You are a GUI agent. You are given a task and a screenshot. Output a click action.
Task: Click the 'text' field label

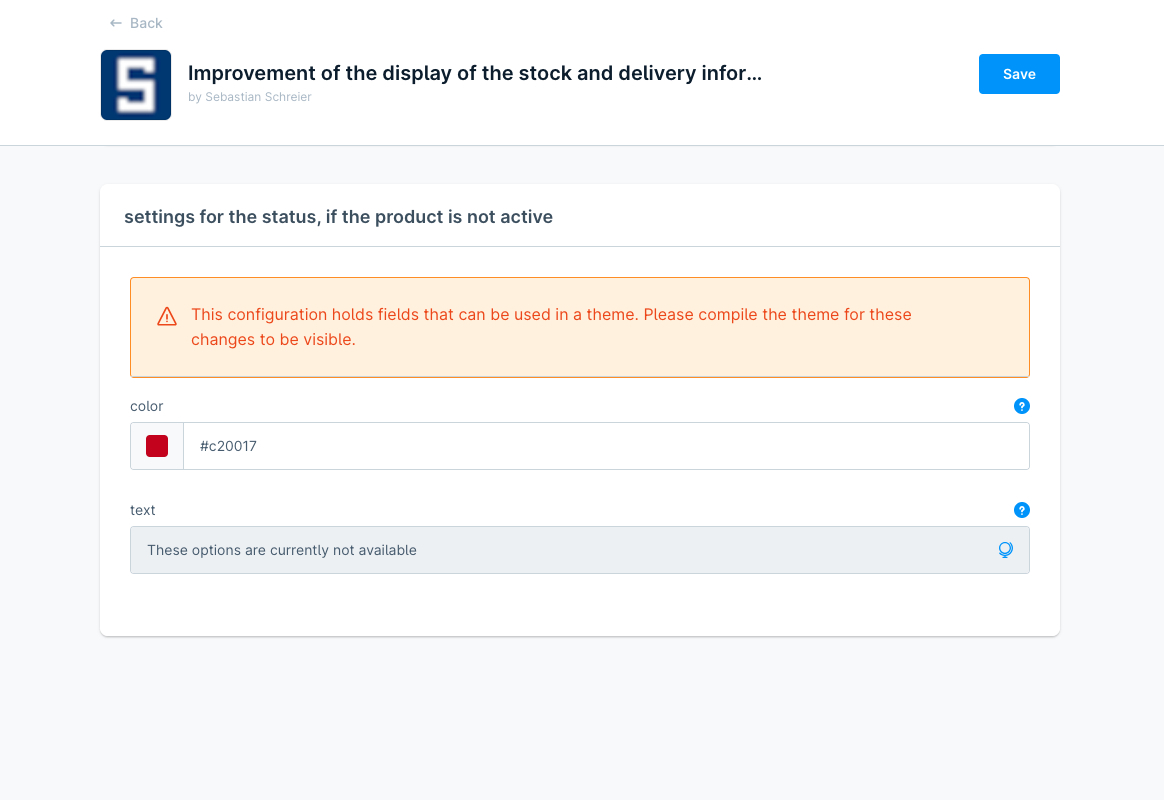143,510
